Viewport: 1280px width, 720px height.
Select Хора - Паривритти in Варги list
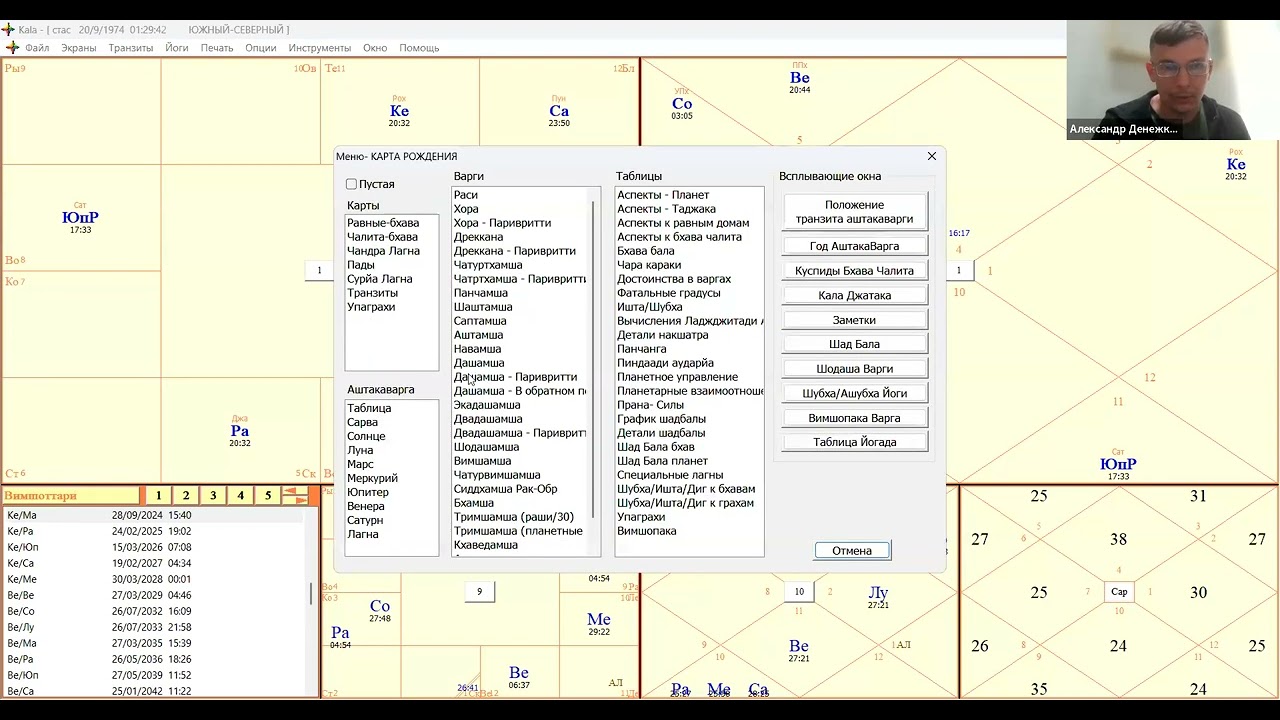(x=502, y=223)
